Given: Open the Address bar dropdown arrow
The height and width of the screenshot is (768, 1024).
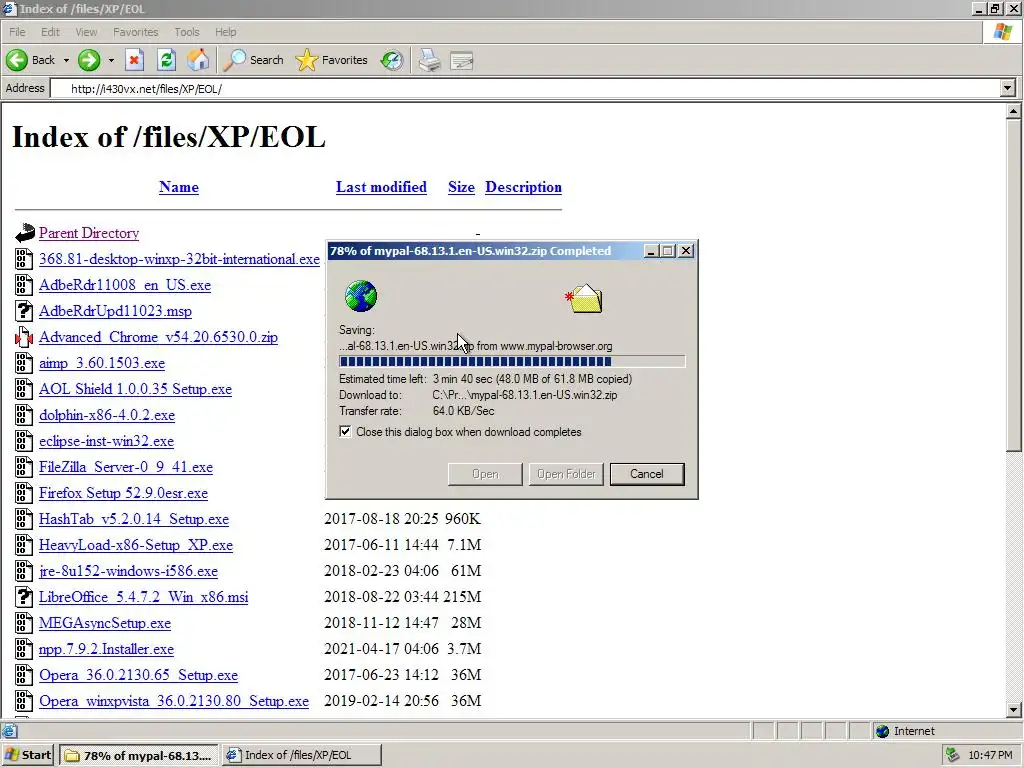Looking at the screenshot, I should (1008, 88).
